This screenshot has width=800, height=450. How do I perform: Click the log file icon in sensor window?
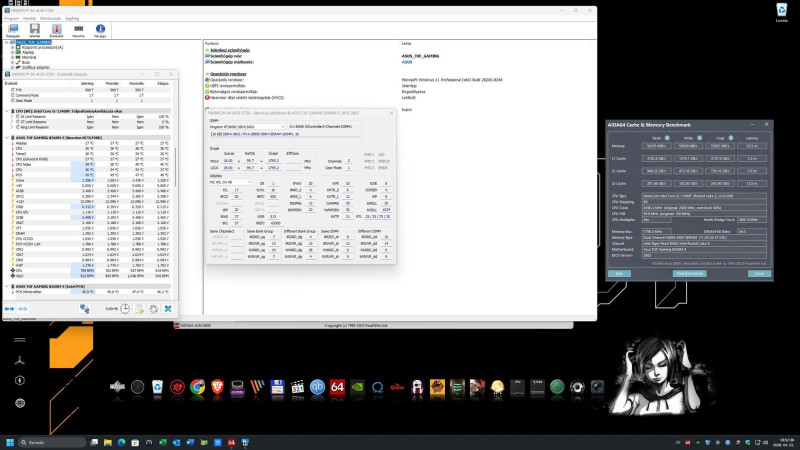[139, 309]
